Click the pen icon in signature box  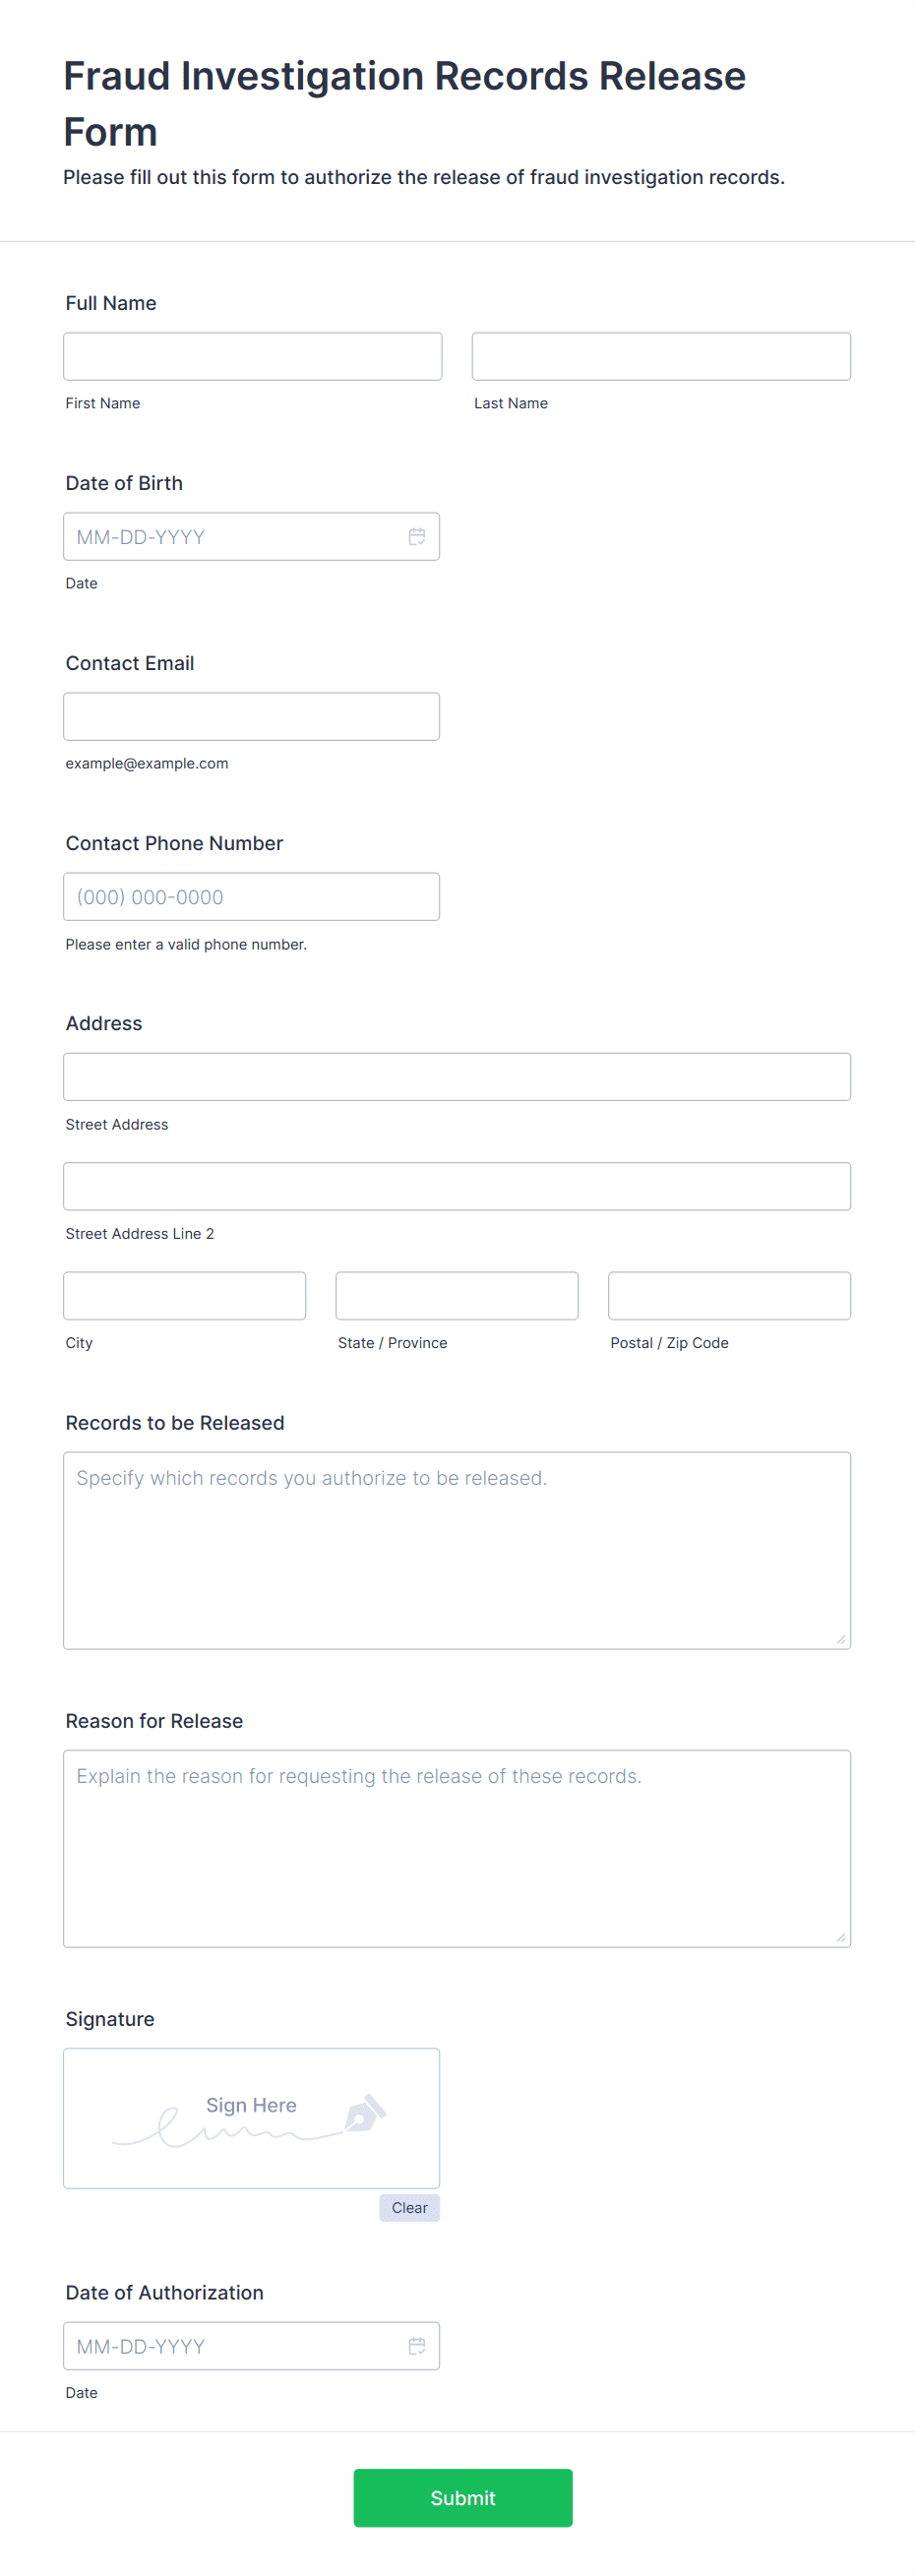click(x=365, y=2113)
